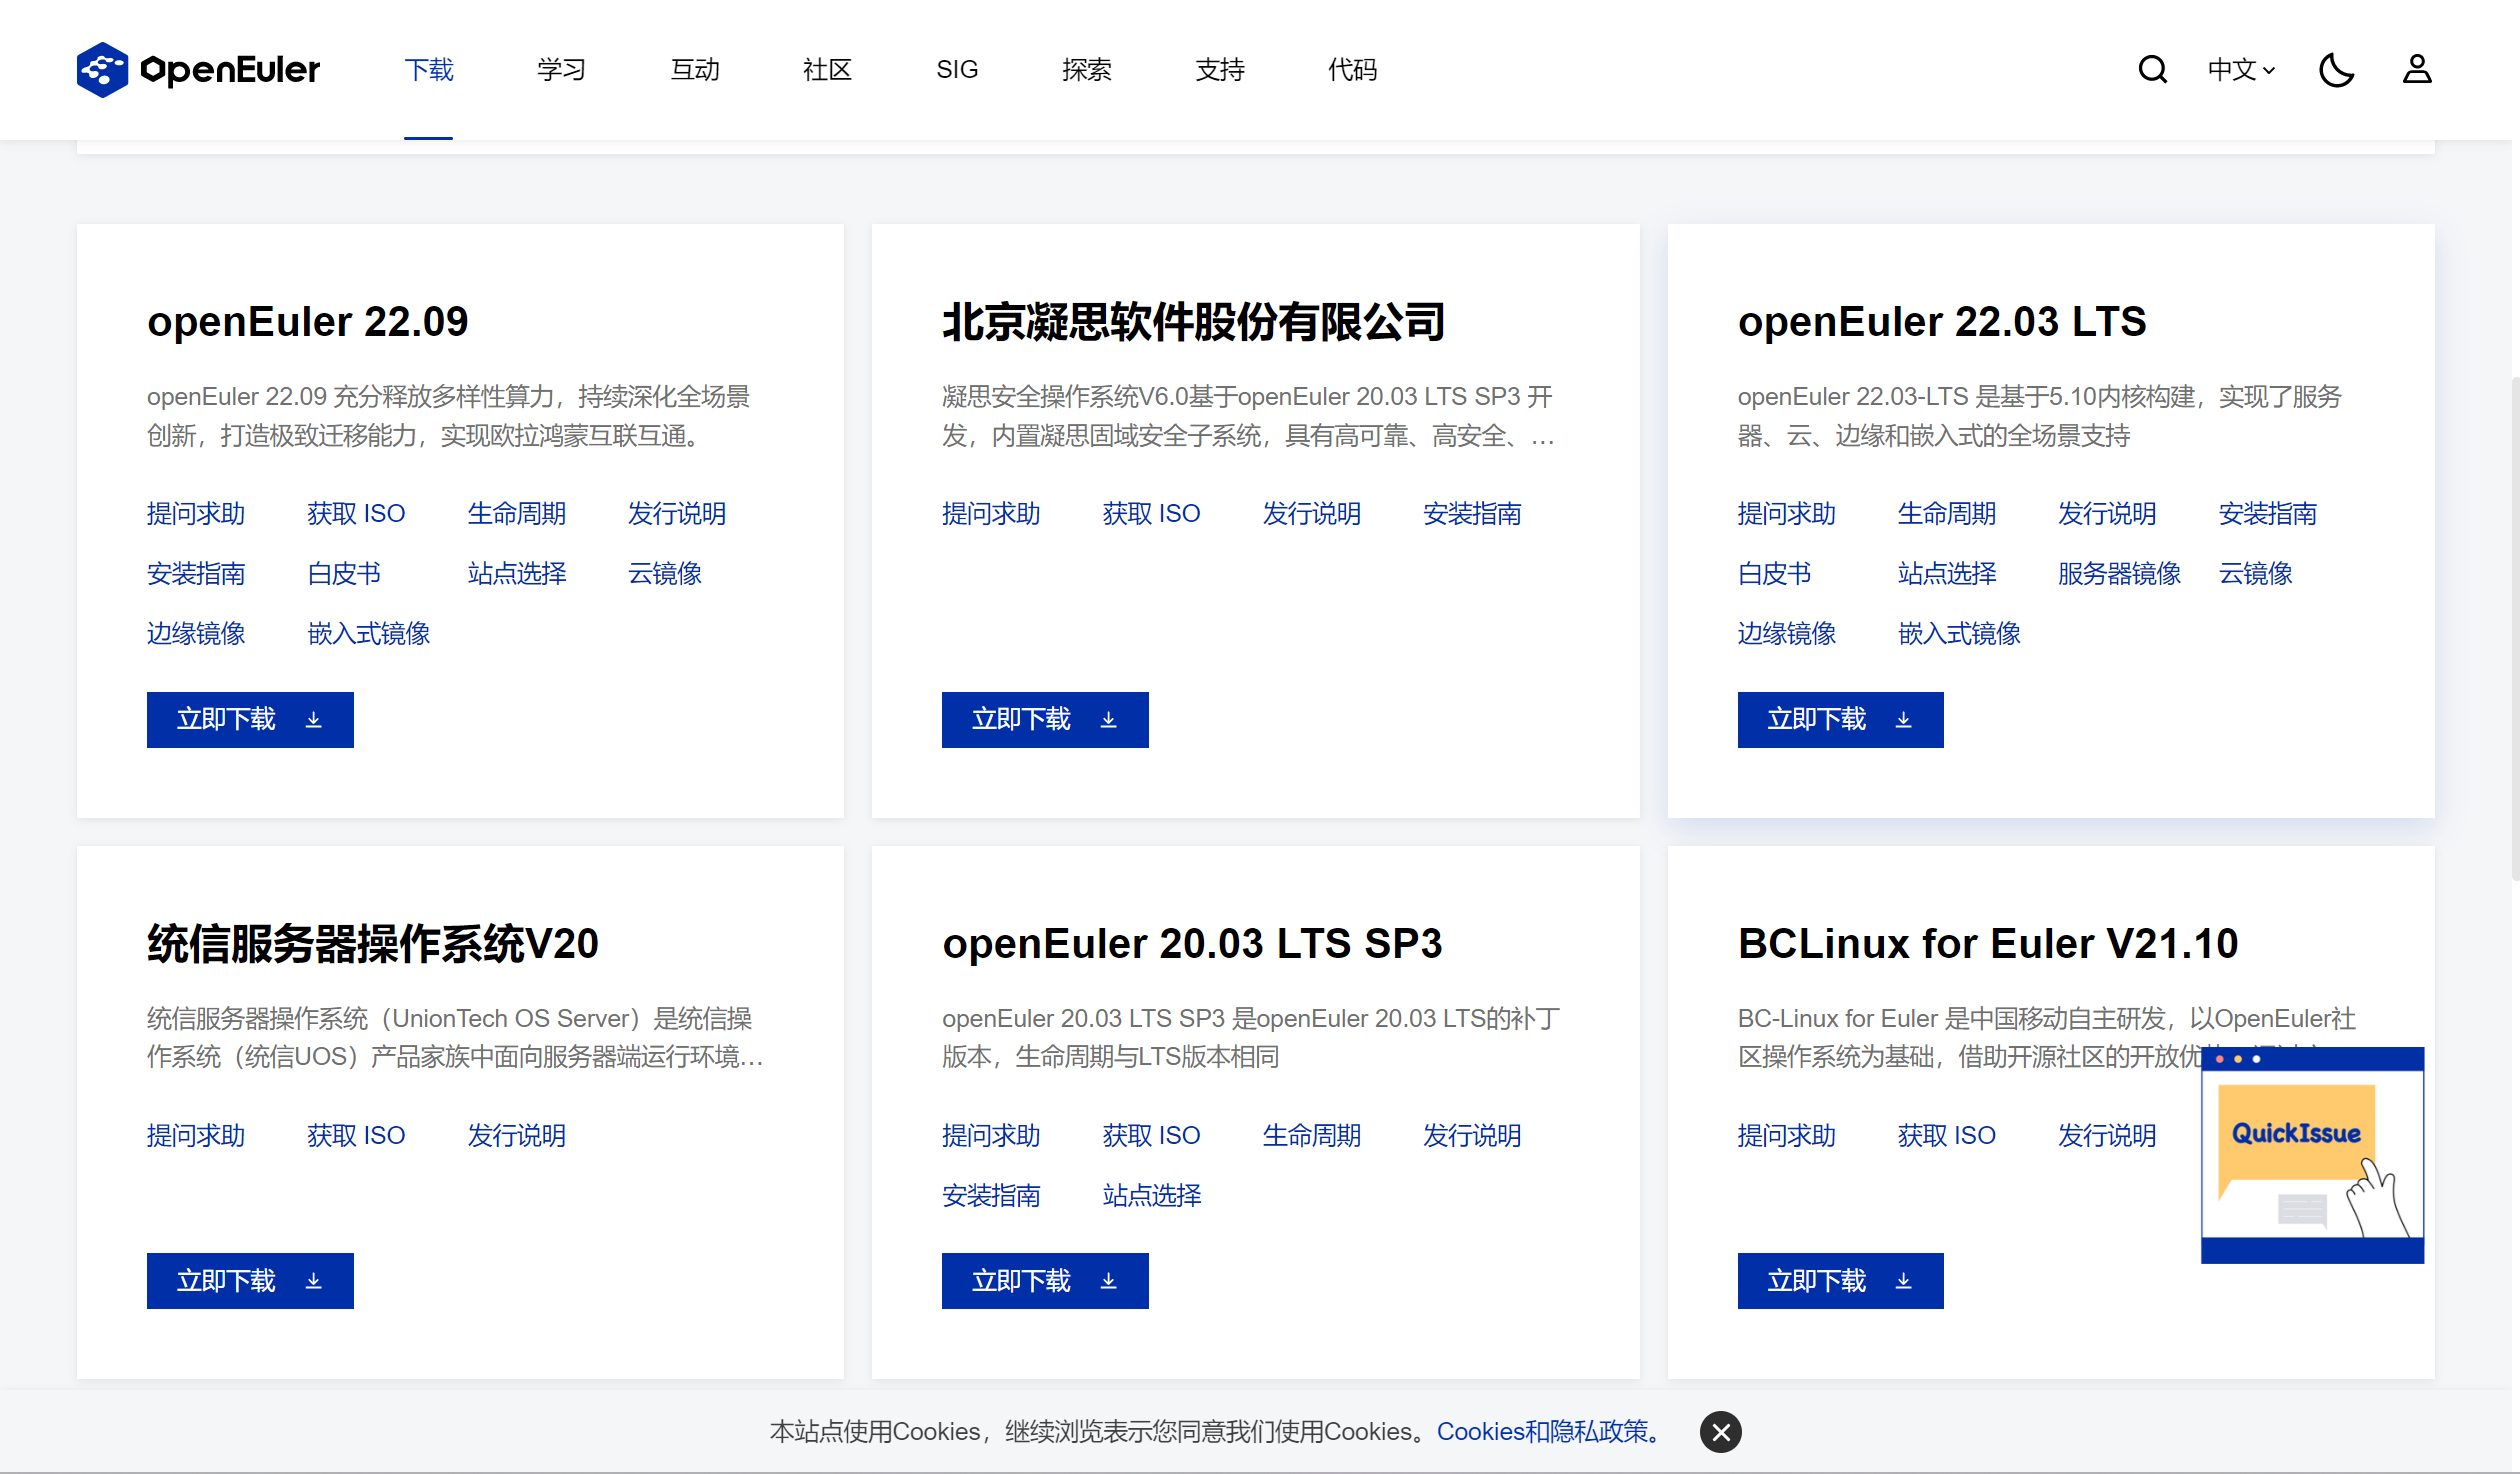The image size is (2520, 1474).
Task: Open the user account icon
Action: [2417, 69]
